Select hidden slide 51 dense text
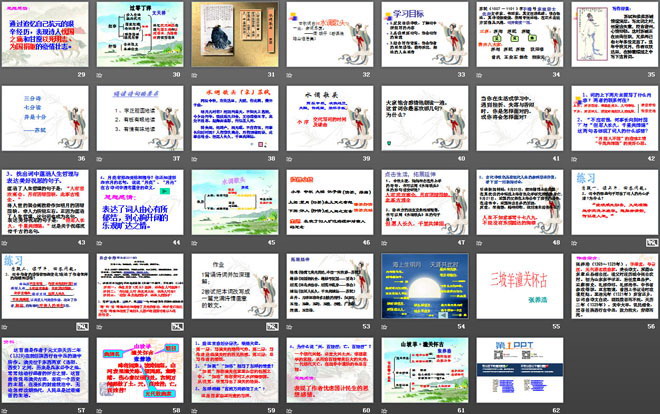The width and height of the screenshot is (660, 414). click(x=140, y=286)
